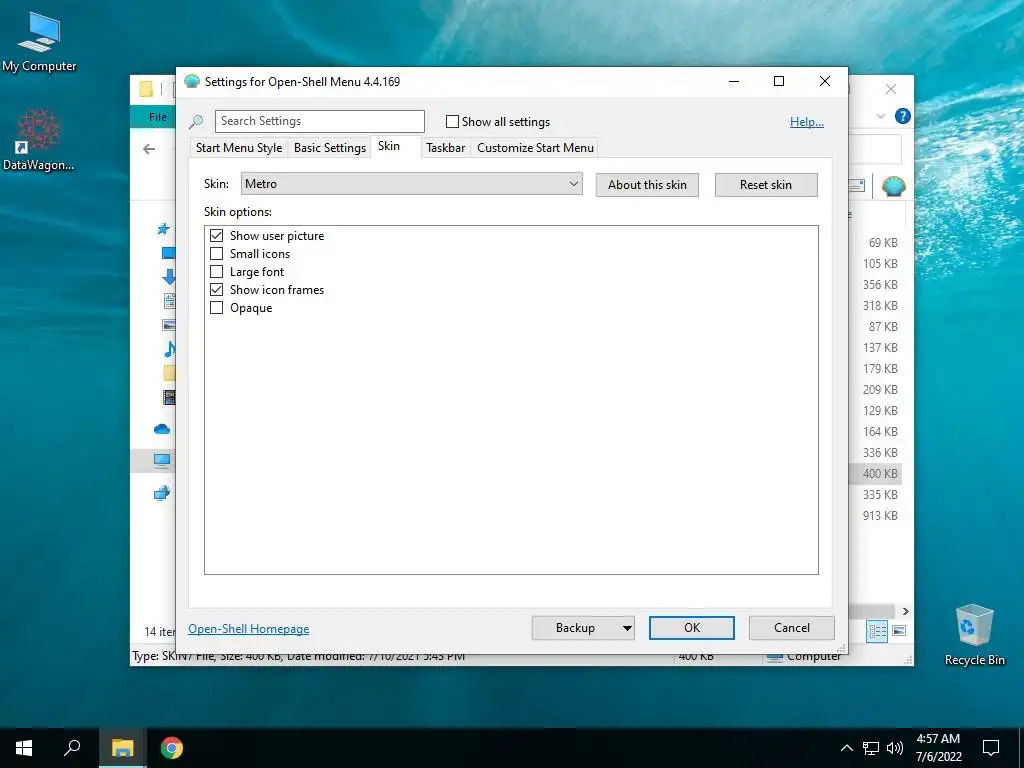
Task: Uncheck Show icon frames option
Action: 217,289
